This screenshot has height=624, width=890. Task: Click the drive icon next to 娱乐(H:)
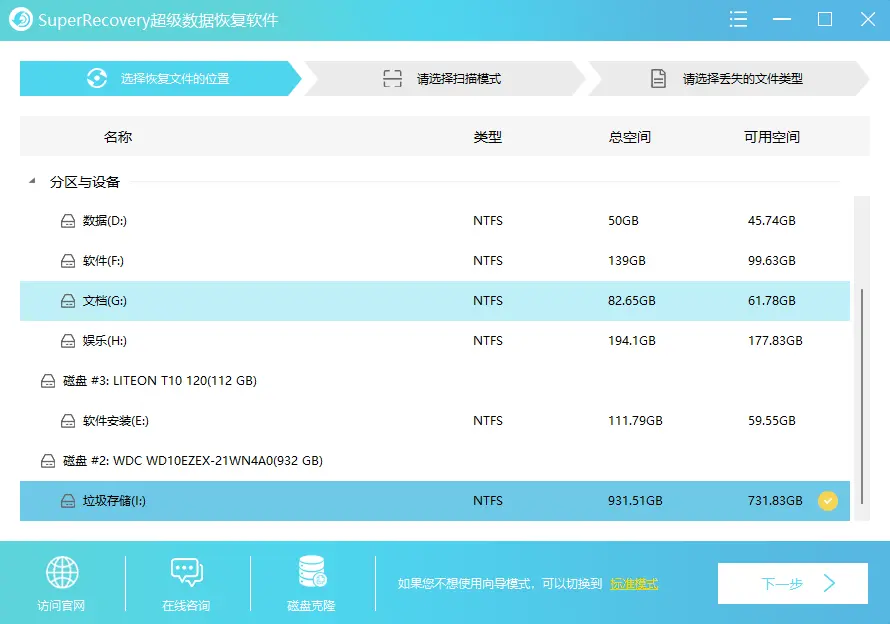(x=68, y=341)
